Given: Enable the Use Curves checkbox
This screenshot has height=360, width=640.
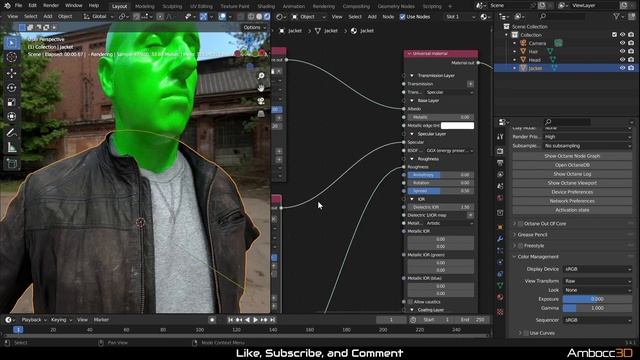Looking at the screenshot, I should click(x=526, y=333).
